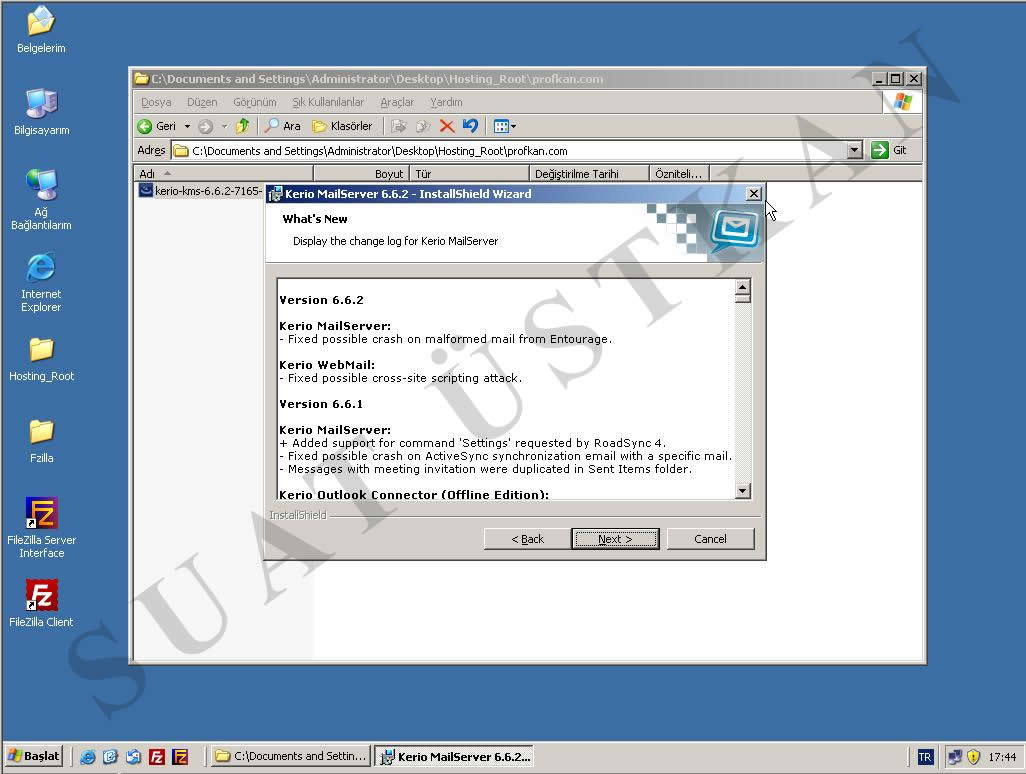Click the Version 6.6.1 heading text
The height and width of the screenshot is (774, 1026).
(x=321, y=404)
